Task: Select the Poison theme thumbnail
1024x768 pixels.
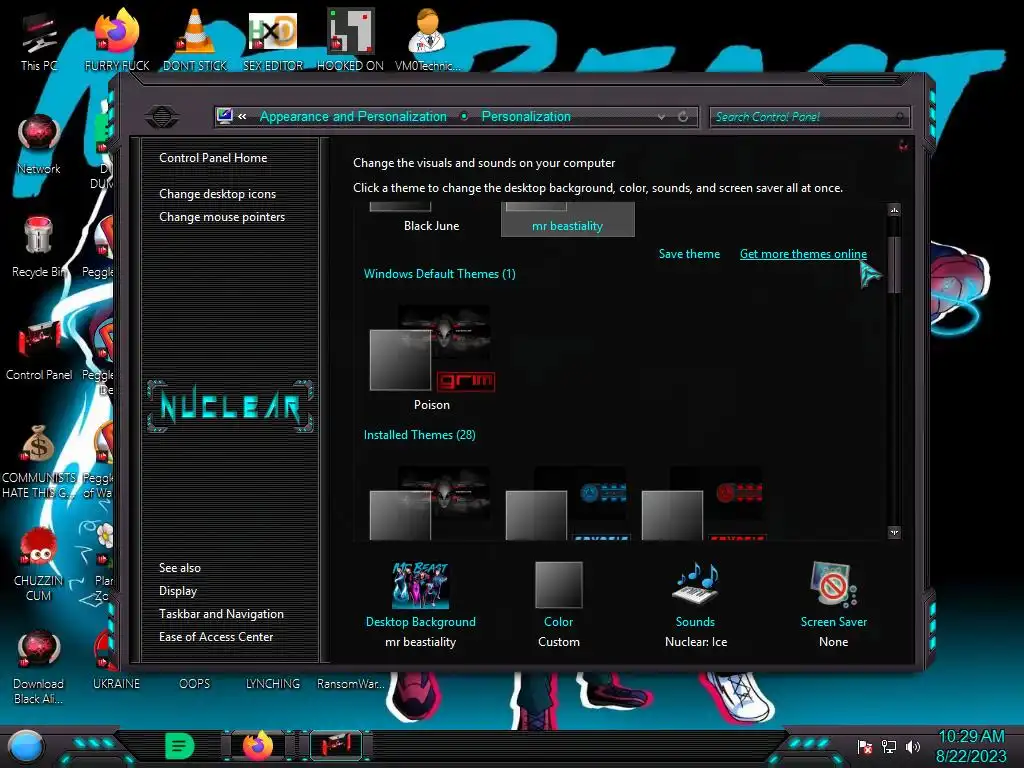Action: pos(432,358)
